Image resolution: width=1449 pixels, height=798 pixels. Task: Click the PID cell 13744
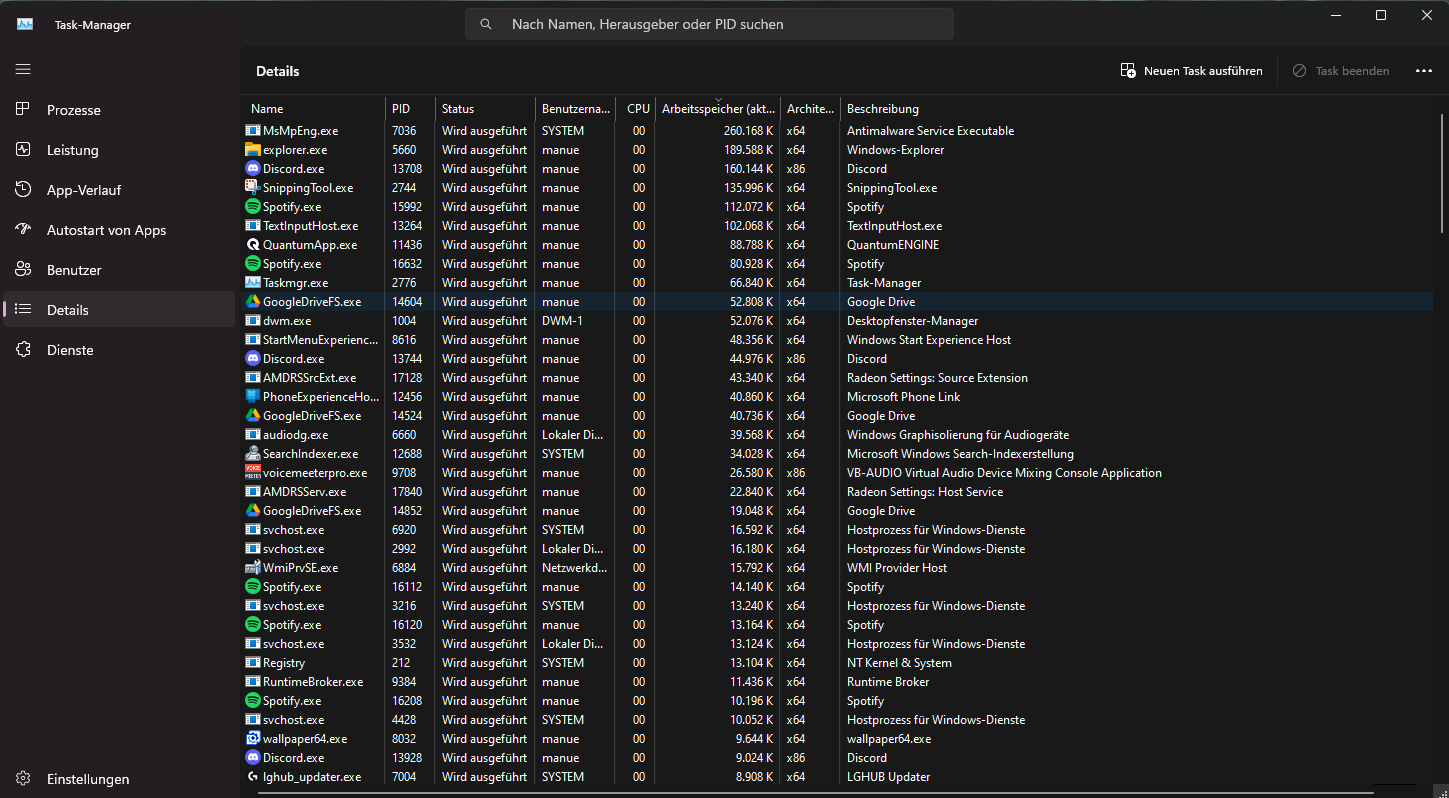[x=407, y=359]
